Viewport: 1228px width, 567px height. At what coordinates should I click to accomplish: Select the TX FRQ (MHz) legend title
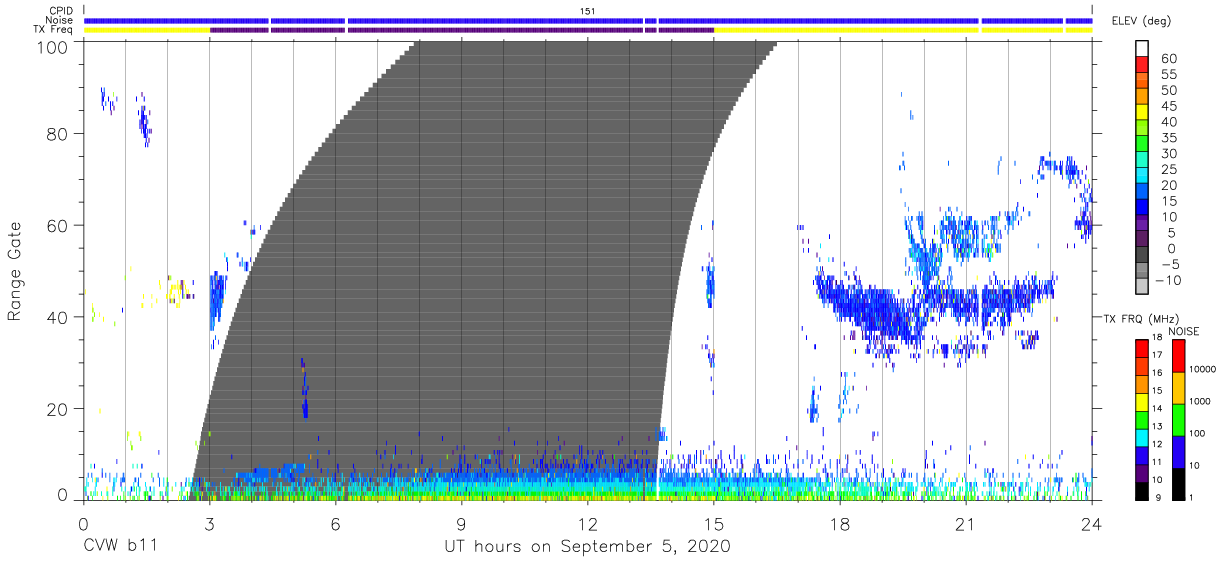[1141, 319]
